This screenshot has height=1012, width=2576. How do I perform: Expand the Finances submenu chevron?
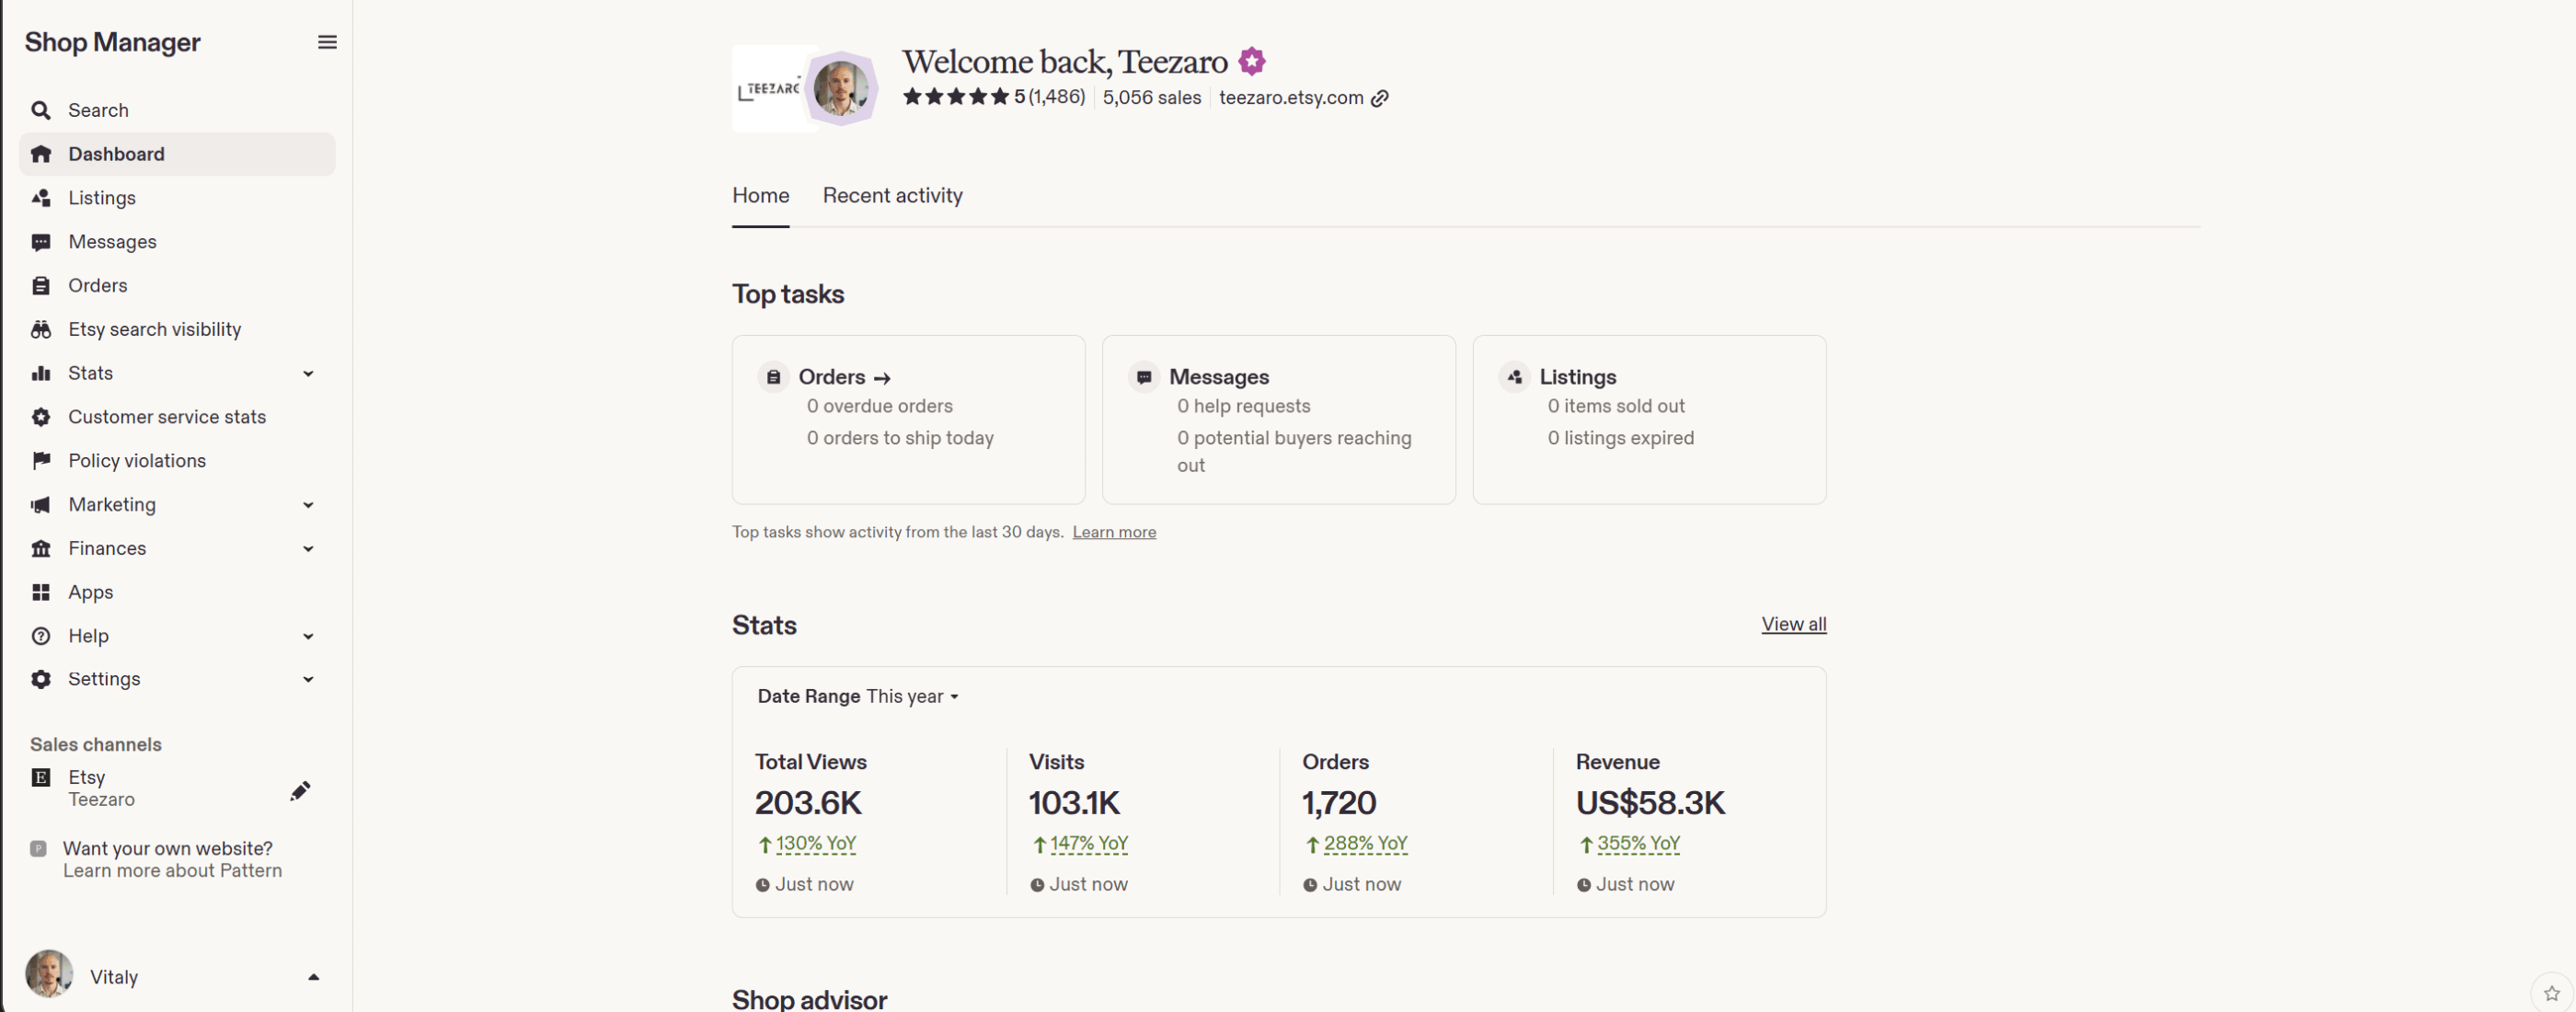308,549
